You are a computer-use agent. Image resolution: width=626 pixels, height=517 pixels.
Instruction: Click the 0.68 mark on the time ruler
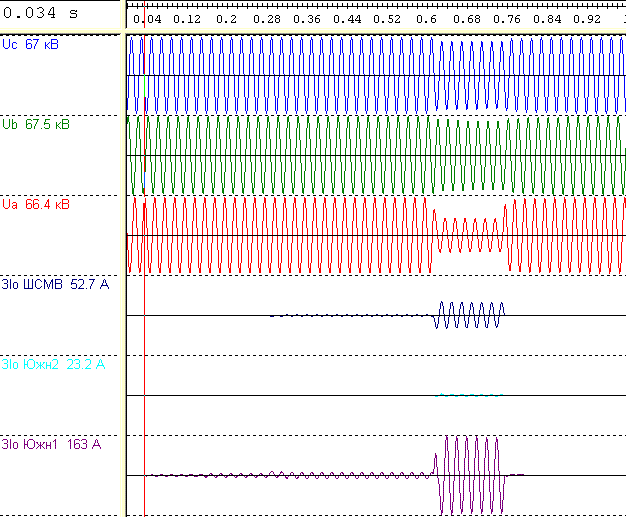click(467, 19)
